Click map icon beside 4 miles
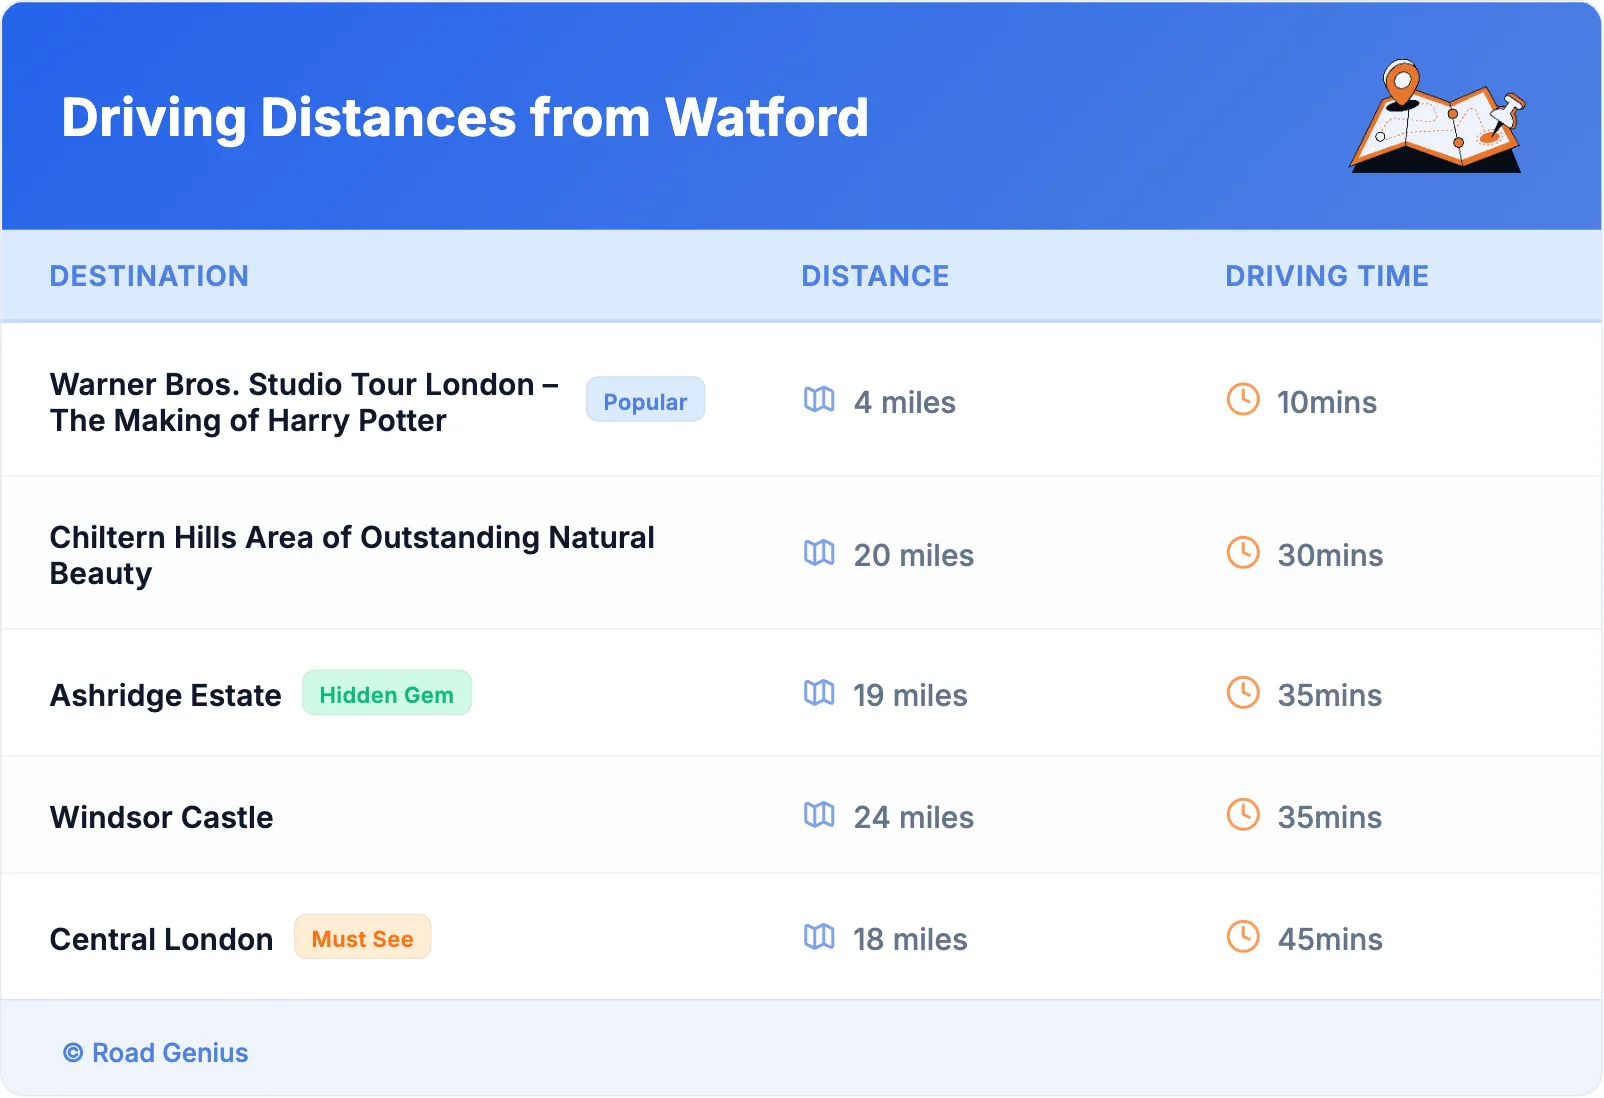1604x1098 pixels. [819, 400]
